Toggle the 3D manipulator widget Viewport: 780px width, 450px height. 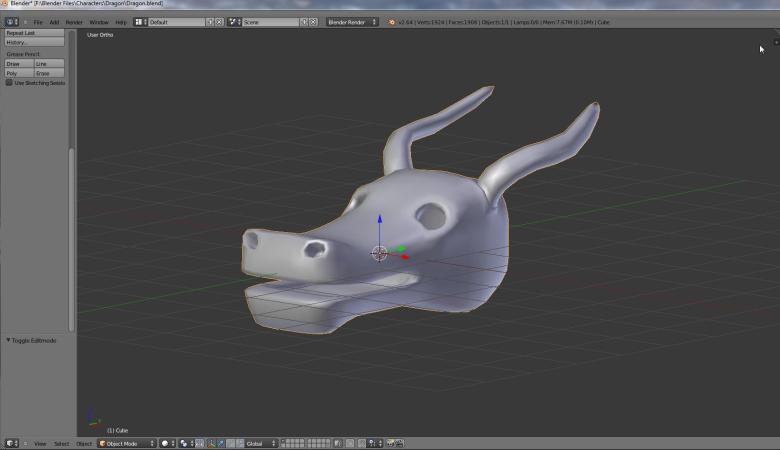(x=209, y=443)
